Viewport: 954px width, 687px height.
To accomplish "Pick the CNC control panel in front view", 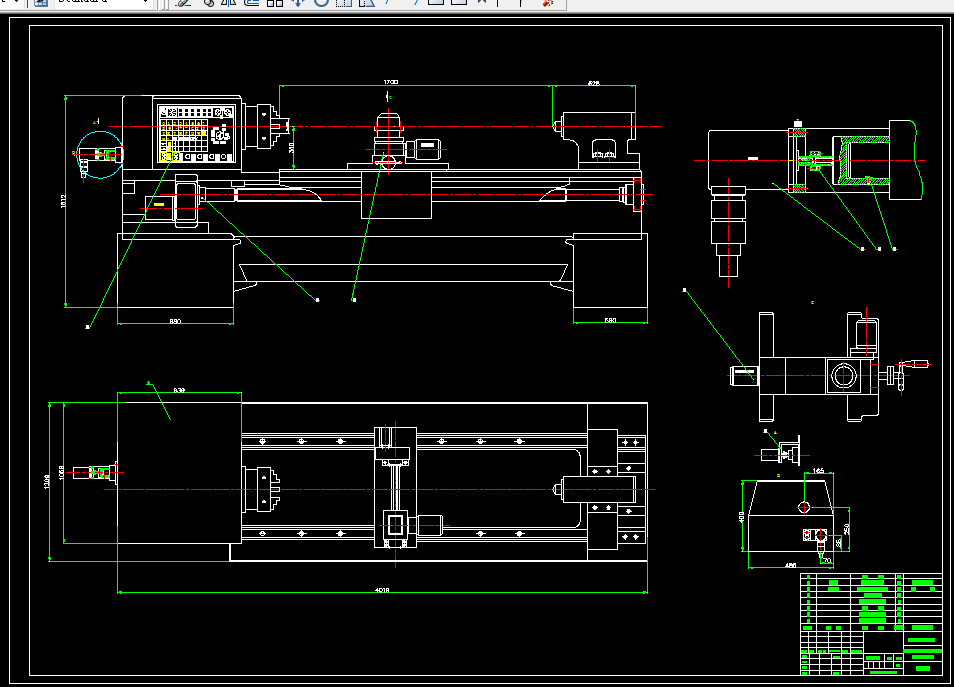I will click(197, 133).
